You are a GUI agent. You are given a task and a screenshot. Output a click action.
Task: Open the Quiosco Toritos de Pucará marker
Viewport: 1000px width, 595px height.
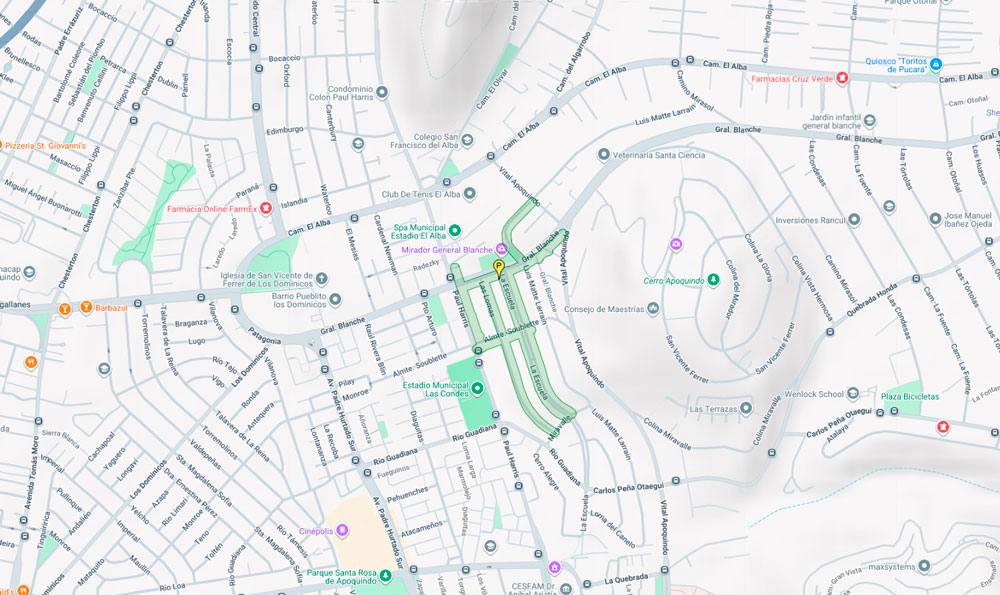click(x=936, y=64)
